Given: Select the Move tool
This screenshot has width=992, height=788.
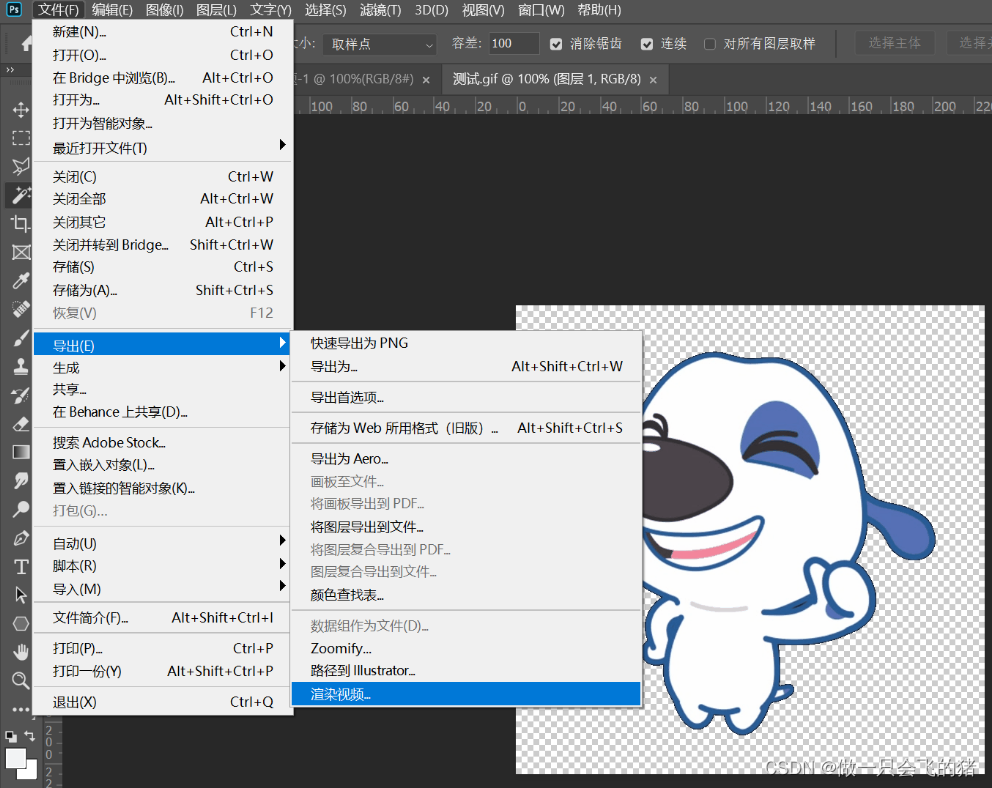Looking at the screenshot, I should 20,109.
